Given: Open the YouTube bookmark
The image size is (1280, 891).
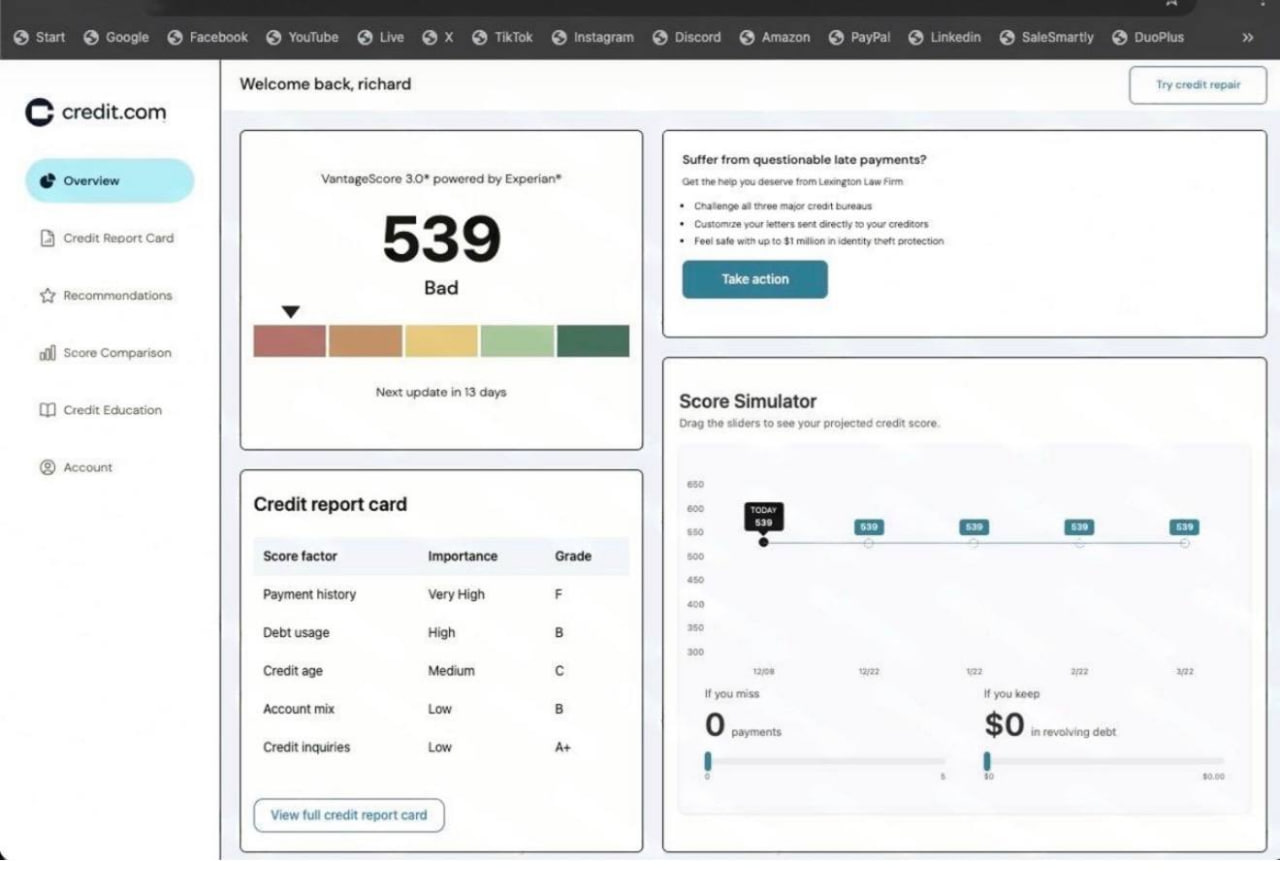Looking at the screenshot, I should tap(303, 37).
